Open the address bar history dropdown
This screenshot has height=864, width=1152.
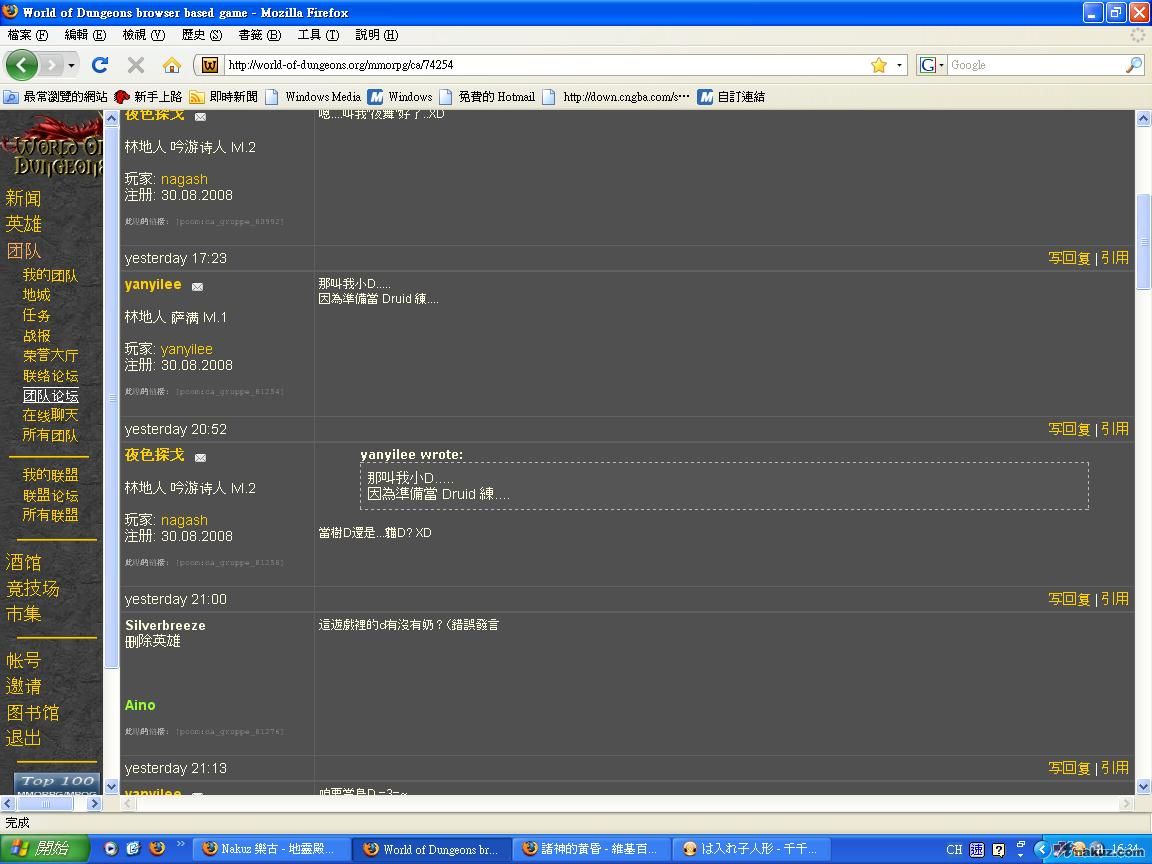899,65
